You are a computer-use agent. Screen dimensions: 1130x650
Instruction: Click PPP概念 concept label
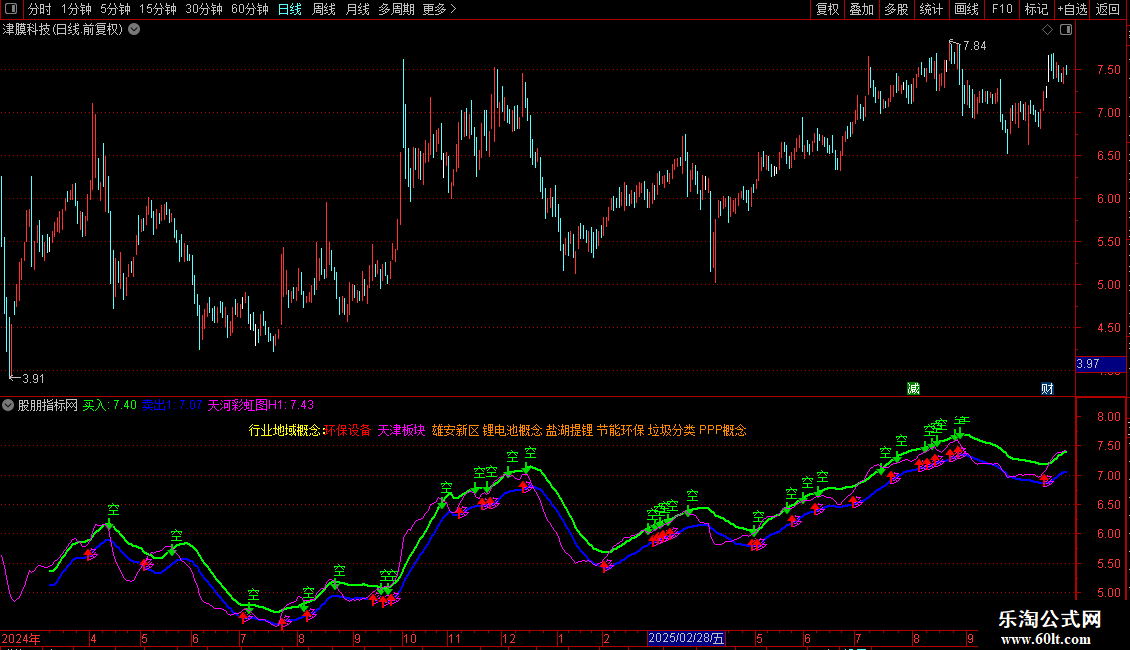[x=723, y=430]
